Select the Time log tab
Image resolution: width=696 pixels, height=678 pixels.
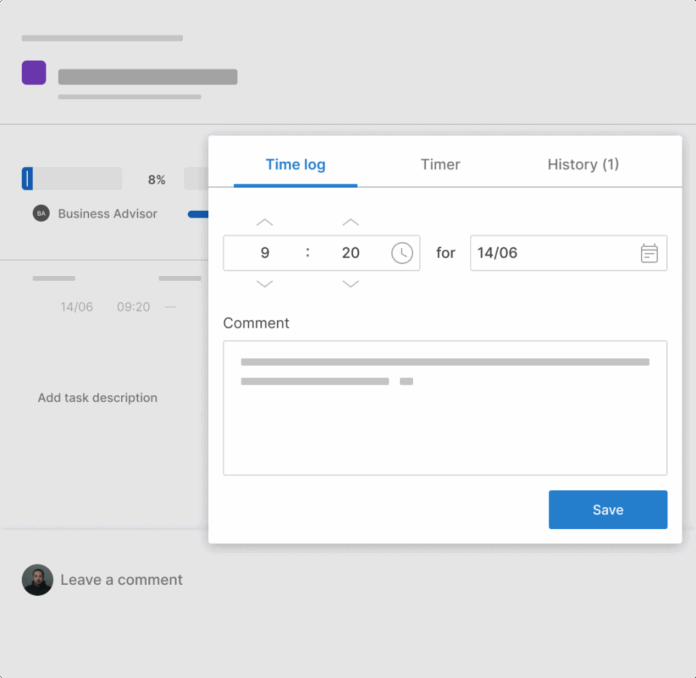pyautogui.click(x=295, y=165)
